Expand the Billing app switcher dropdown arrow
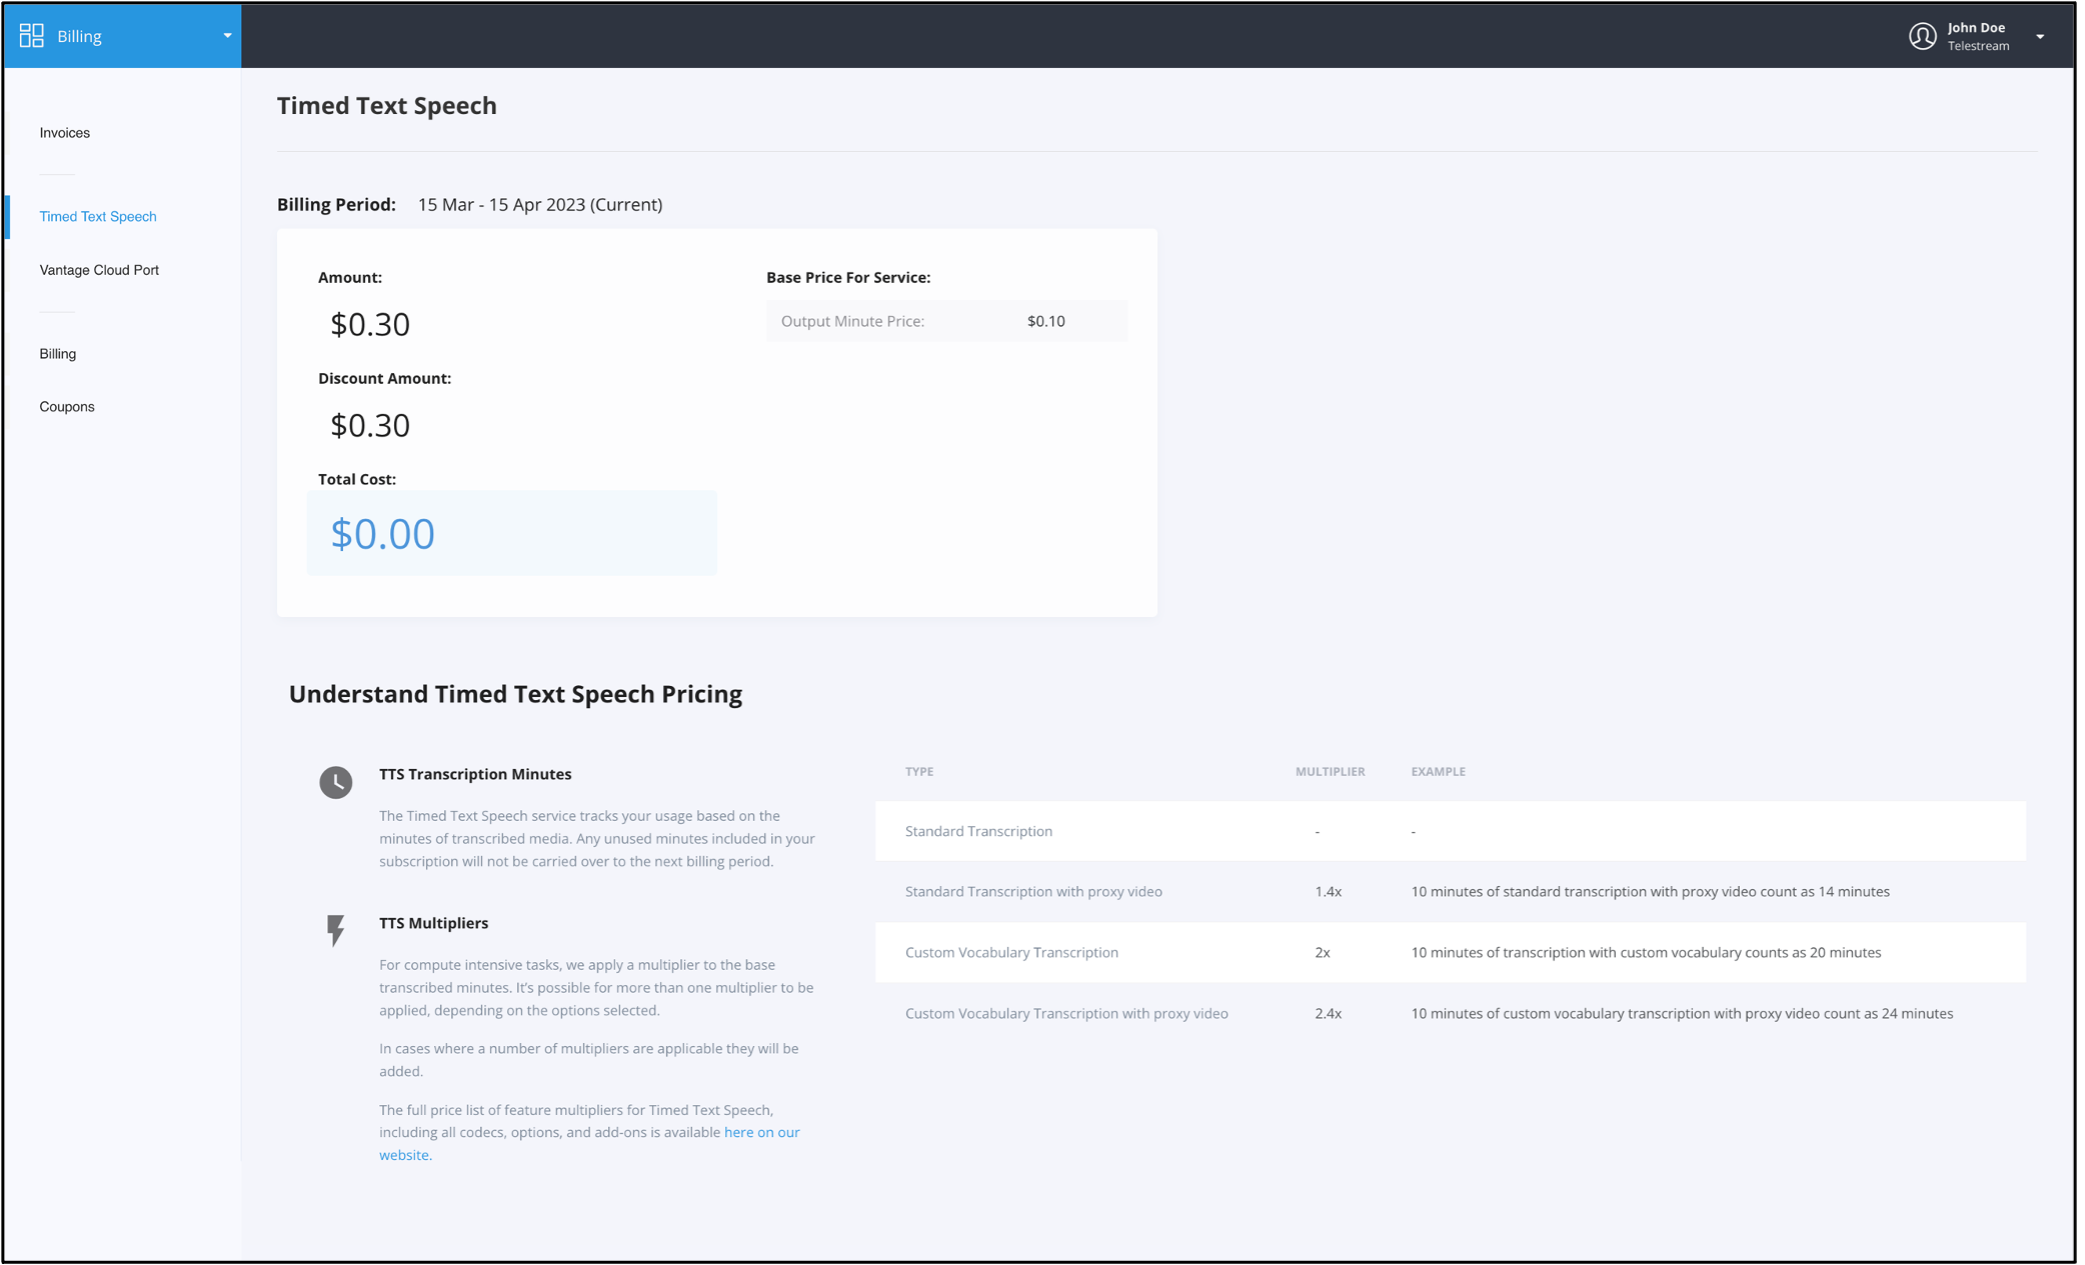Viewport: 2085px width, 1265px height. tap(227, 36)
